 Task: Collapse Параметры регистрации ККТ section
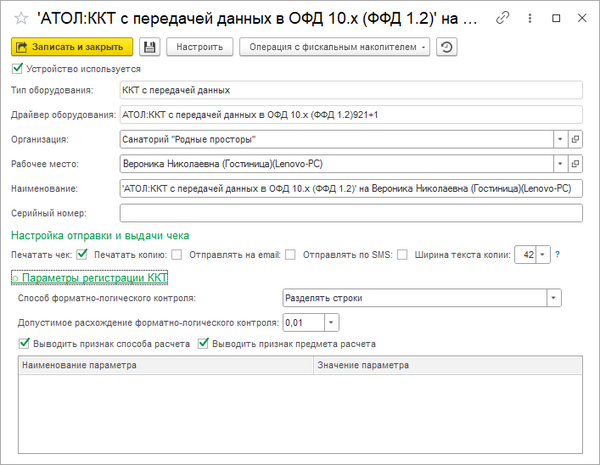(x=90, y=278)
